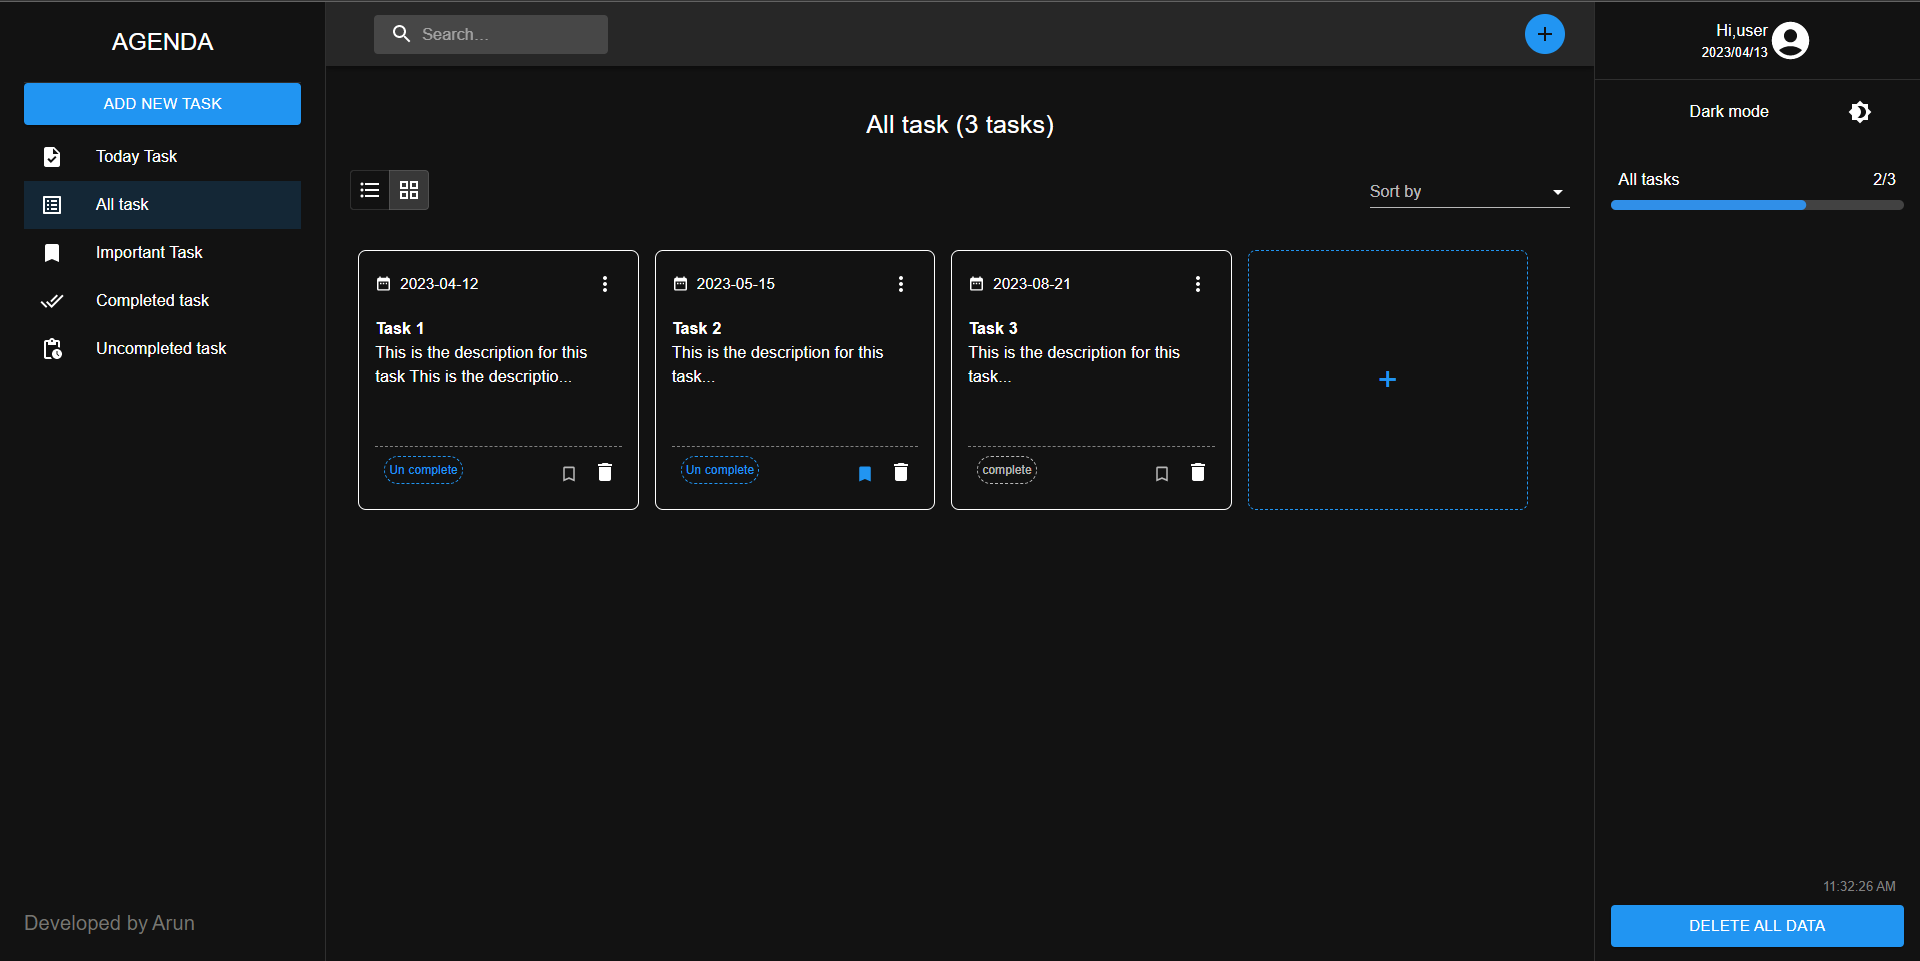Click the 'All task (3 tasks)' heading
The height and width of the screenshot is (961, 1920).
(960, 125)
